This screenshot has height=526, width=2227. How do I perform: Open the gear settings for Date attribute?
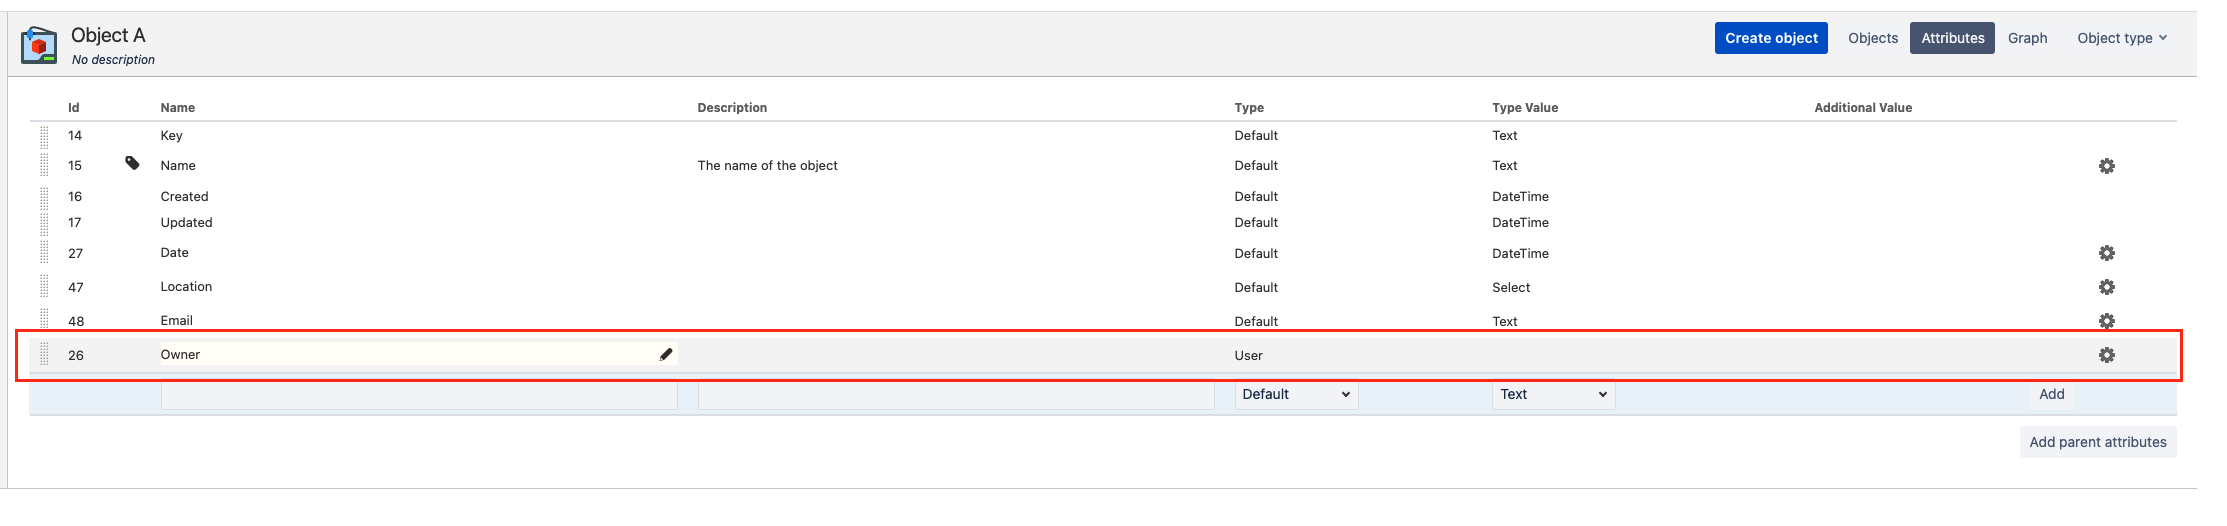pyautogui.click(x=2106, y=253)
